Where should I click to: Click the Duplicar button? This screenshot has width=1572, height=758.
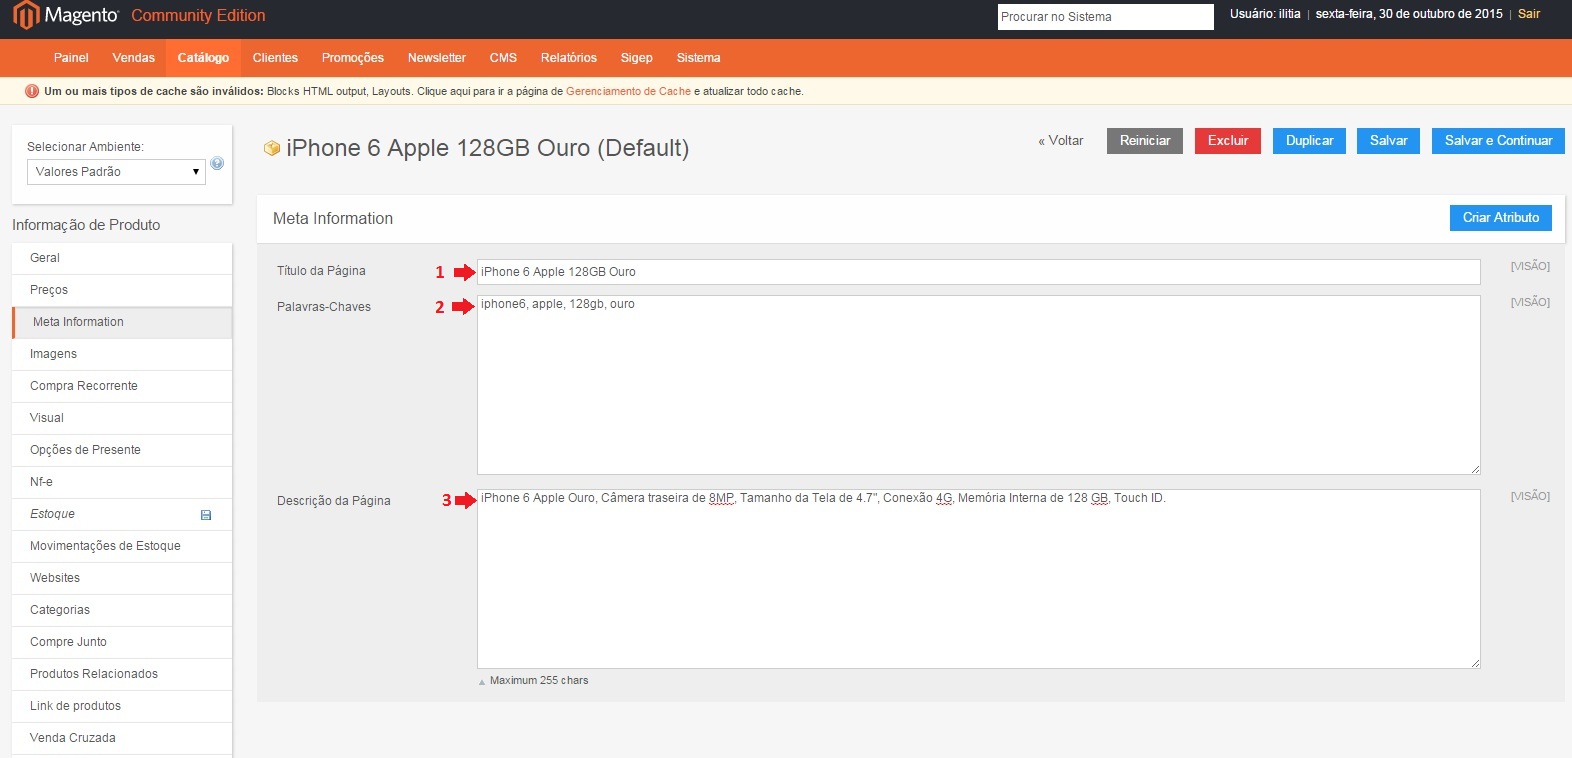click(1309, 141)
